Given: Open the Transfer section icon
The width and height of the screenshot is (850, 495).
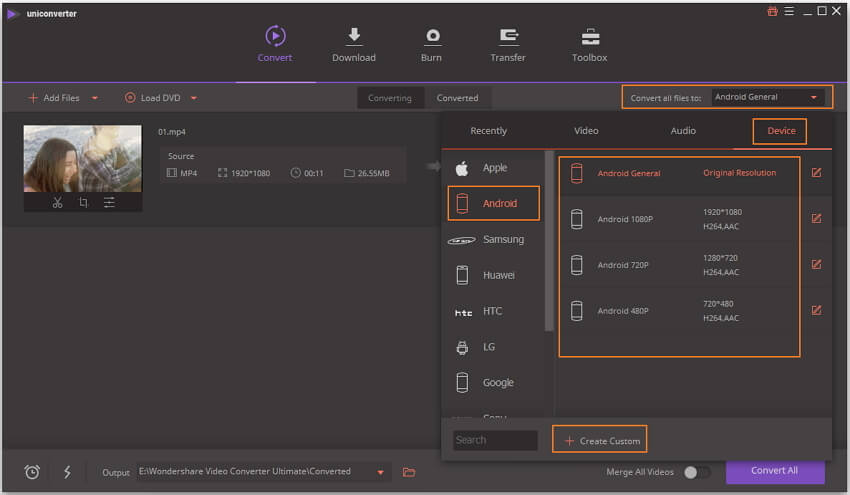Looking at the screenshot, I should (508, 36).
